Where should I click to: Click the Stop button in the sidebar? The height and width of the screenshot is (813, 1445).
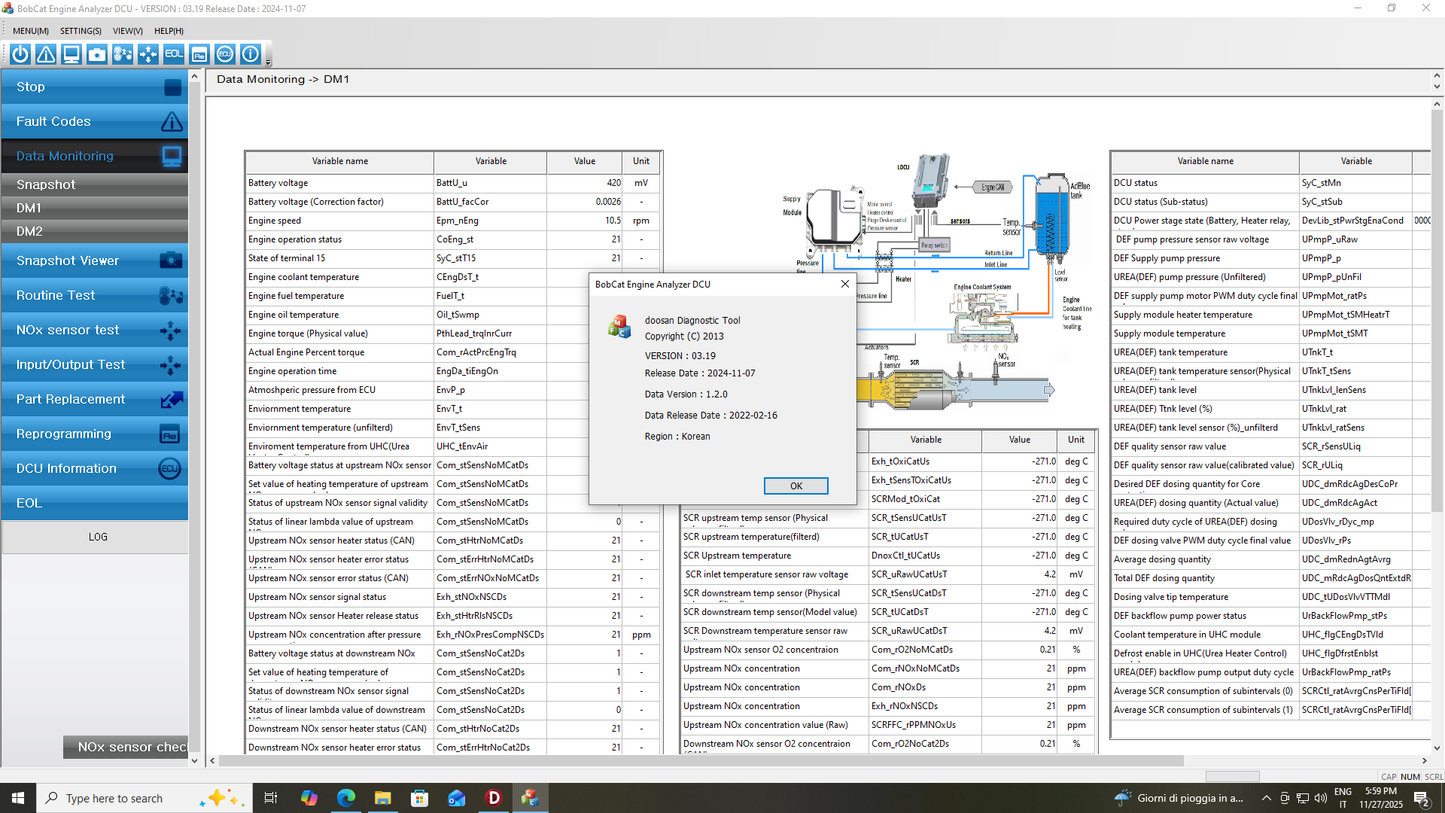click(94, 87)
